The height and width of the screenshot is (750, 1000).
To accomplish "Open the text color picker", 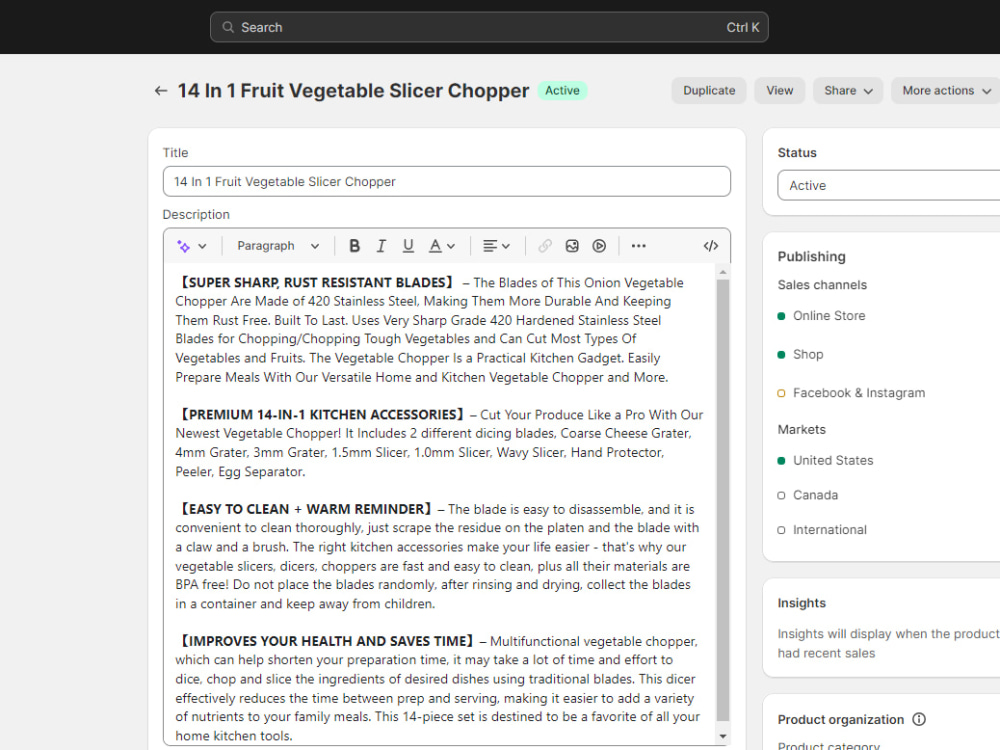I will tap(441, 246).
